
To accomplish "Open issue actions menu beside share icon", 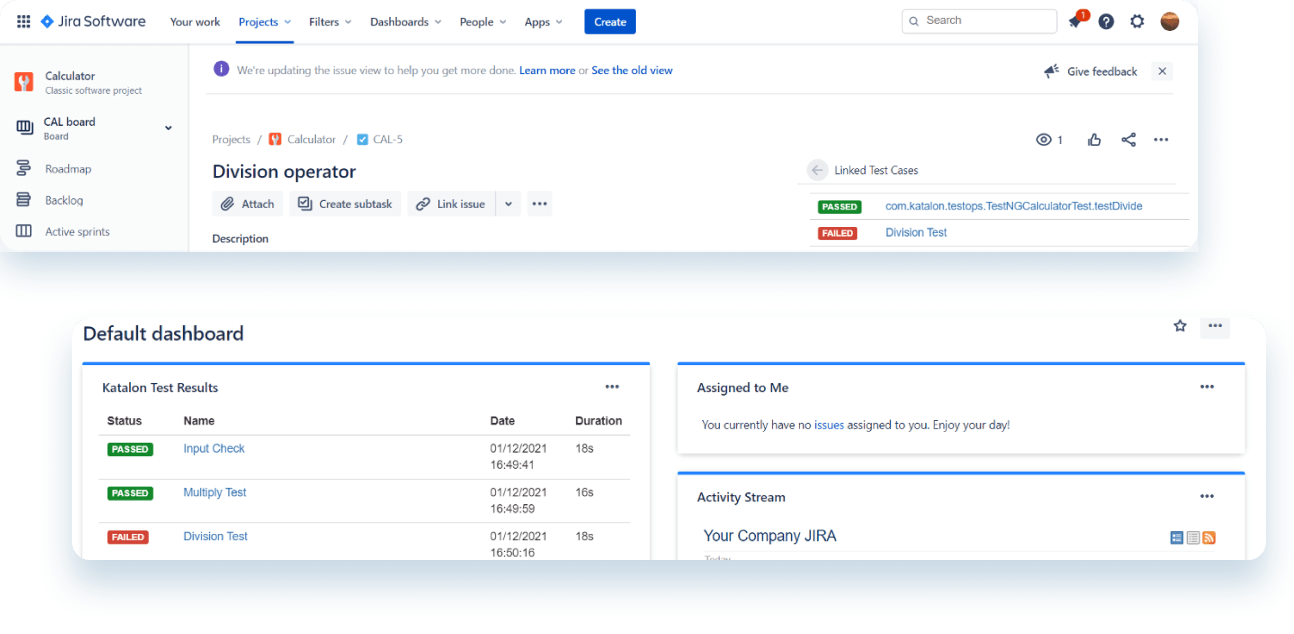I will pyautogui.click(x=1161, y=140).
